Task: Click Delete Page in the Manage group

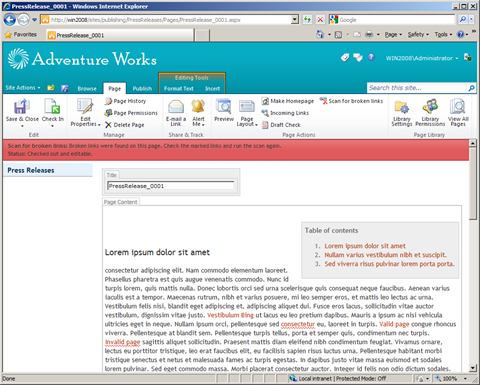Action: point(125,125)
